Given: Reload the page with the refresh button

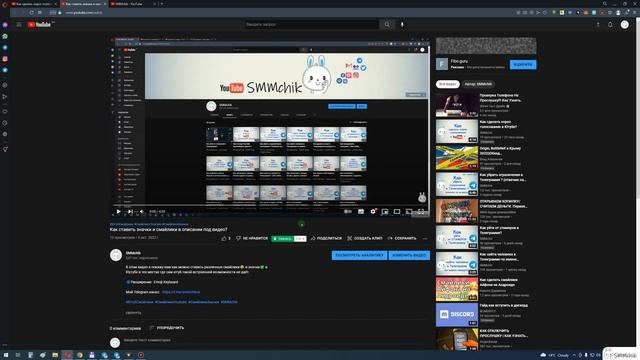Looking at the screenshot, I should [31, 13].
